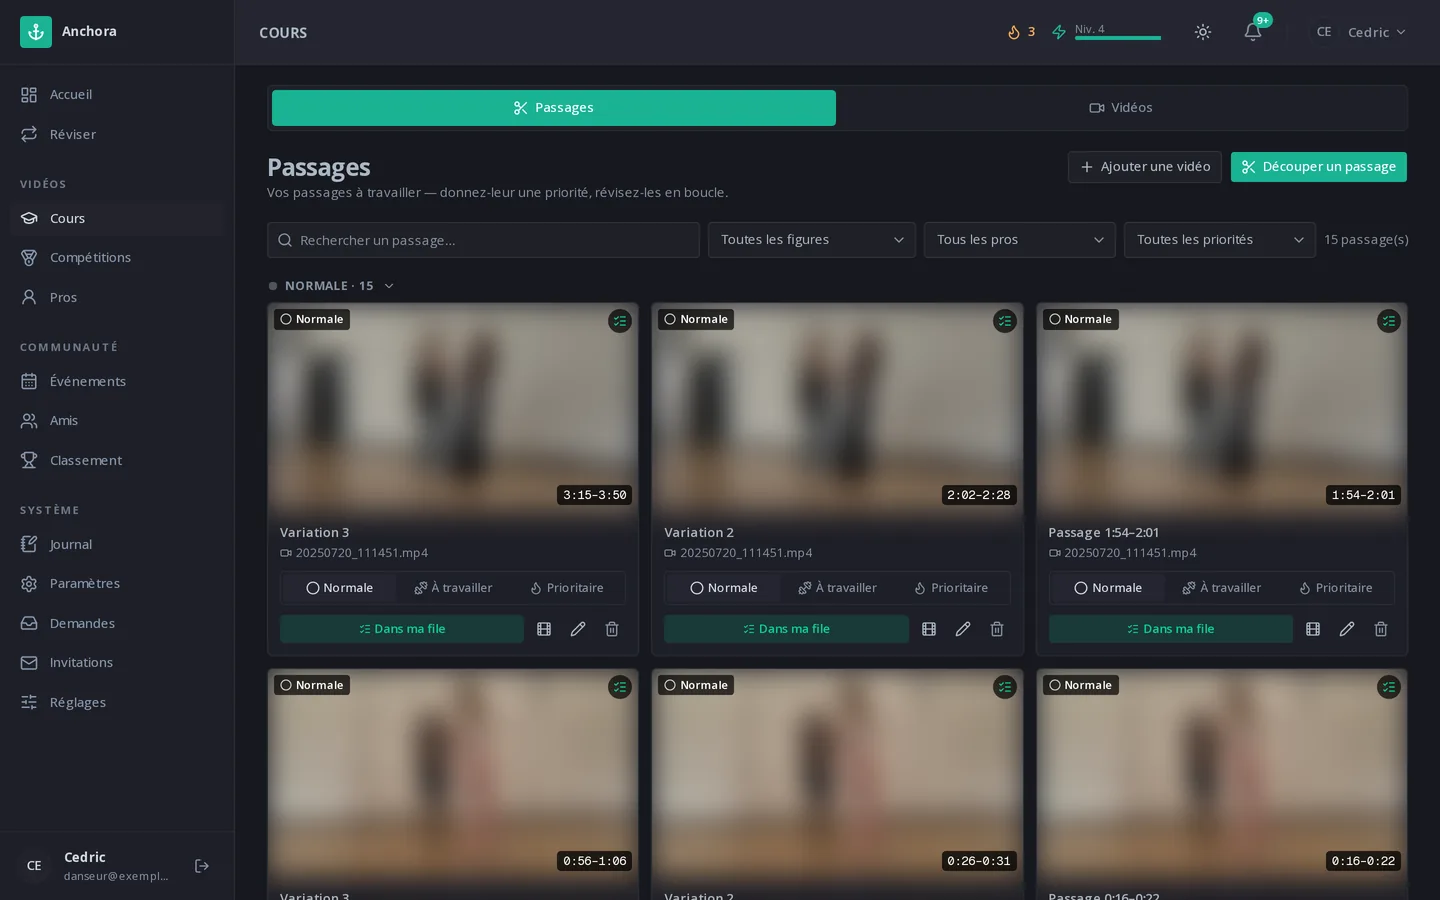Open the notifications bell

[x=1253, y=32]
